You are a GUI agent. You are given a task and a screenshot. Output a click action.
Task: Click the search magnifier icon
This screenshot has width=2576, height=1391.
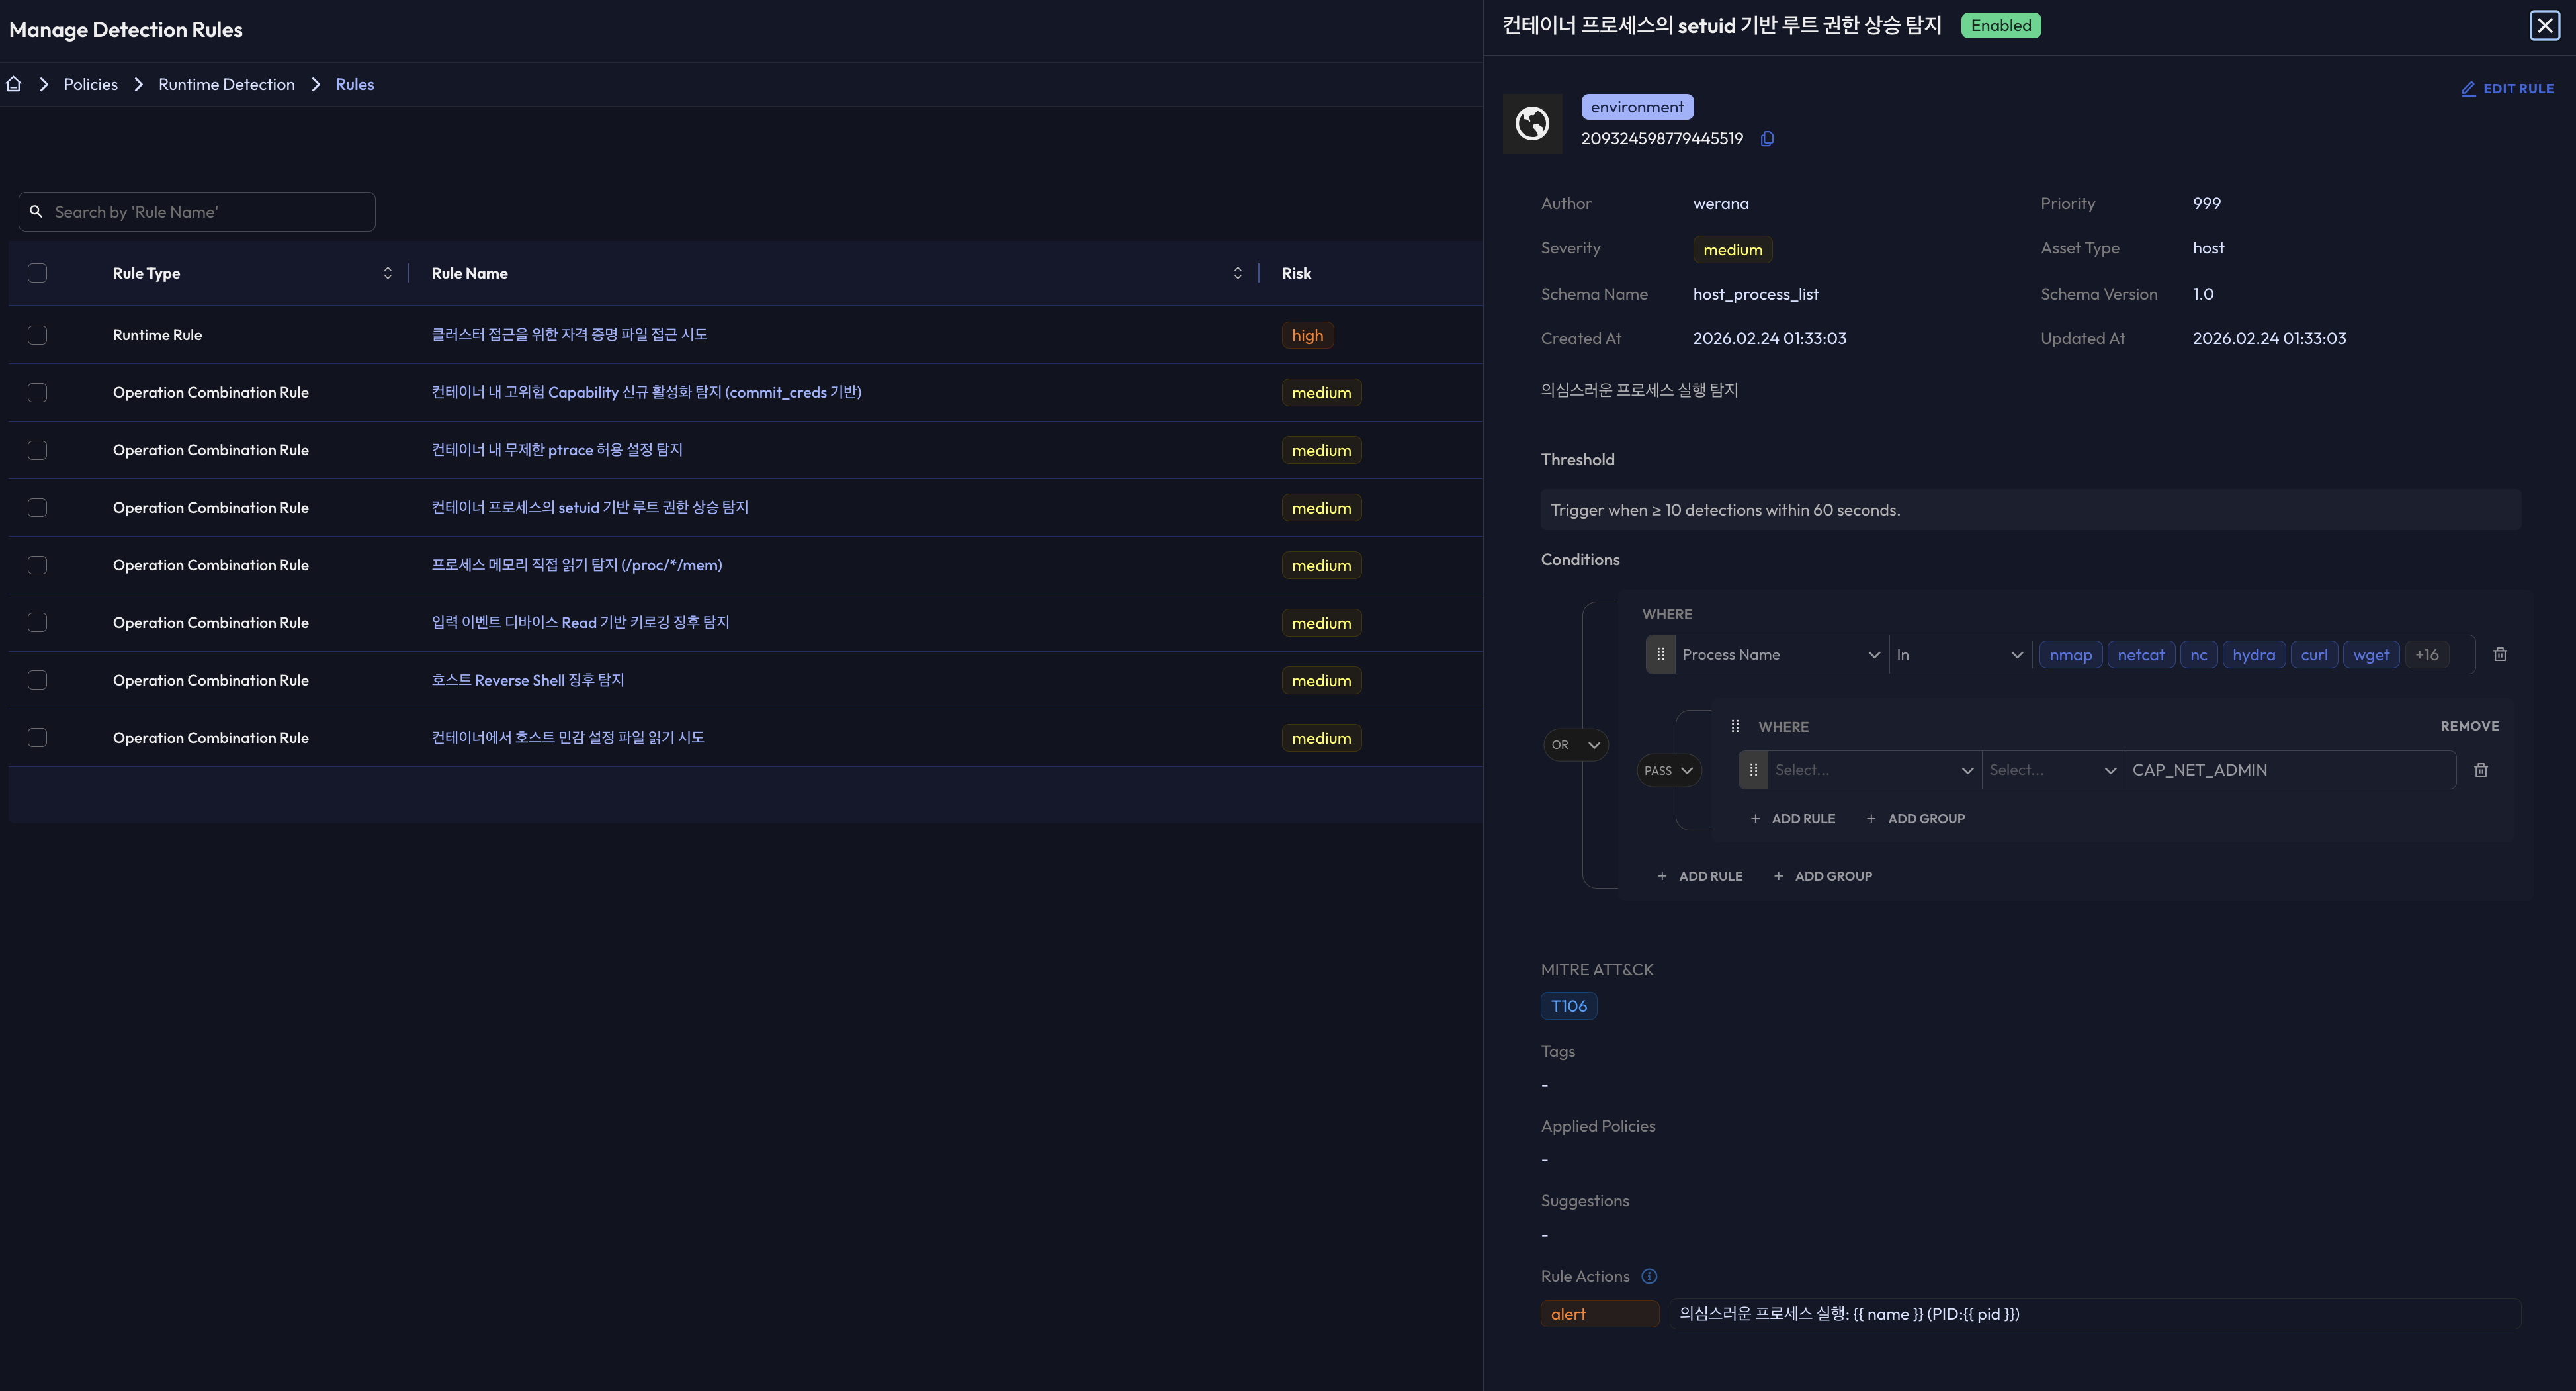(36, 212)
